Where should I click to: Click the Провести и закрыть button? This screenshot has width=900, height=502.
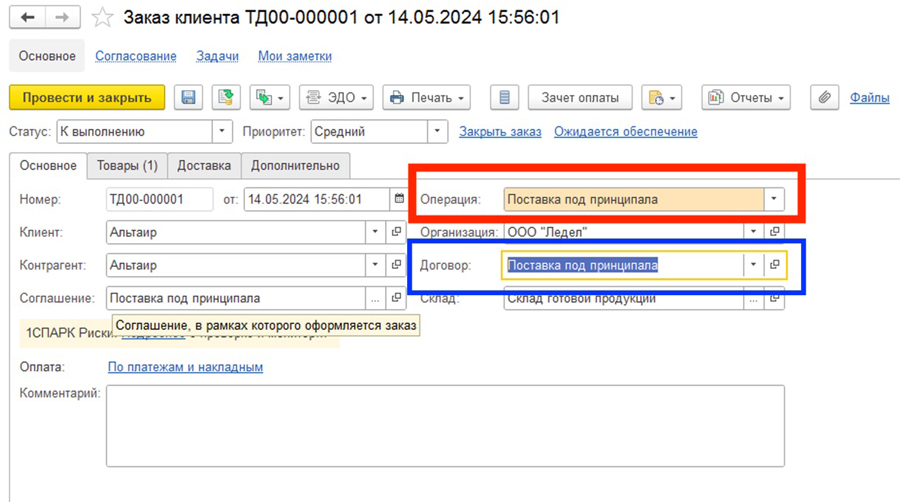87,97
